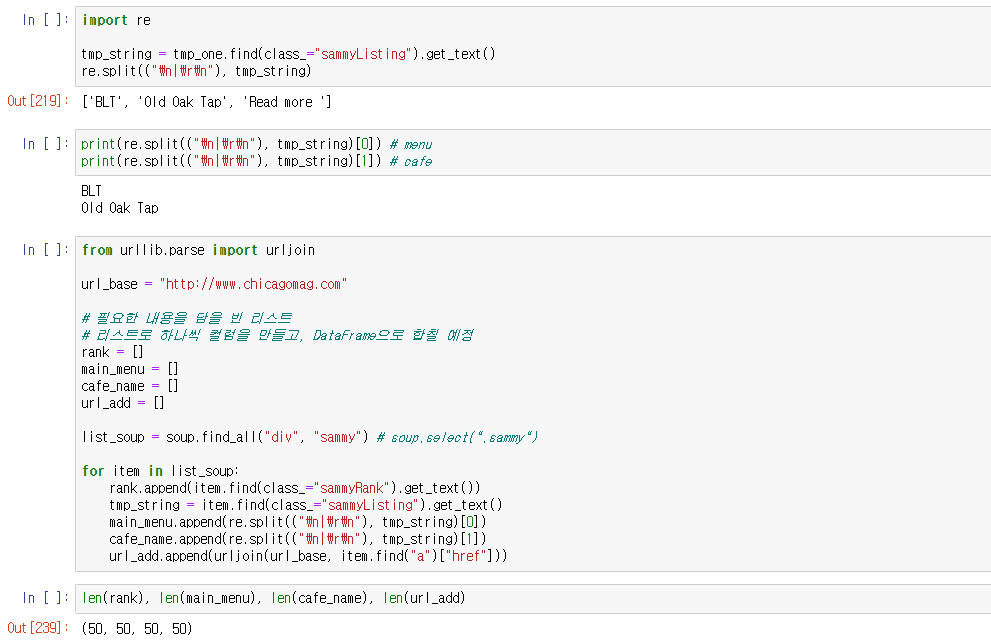This screenshot has height=642, width=991.
Task: Click the list_soup find_all line
Action: (x=309, y=437)
